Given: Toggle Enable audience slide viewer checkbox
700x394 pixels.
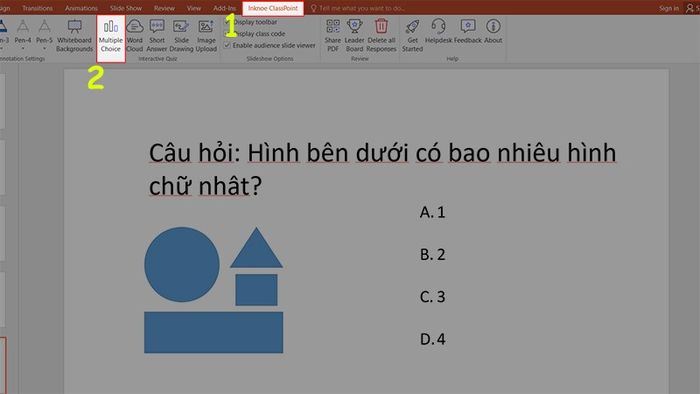Looking at the screenshot, I should [x=227, y=46].
